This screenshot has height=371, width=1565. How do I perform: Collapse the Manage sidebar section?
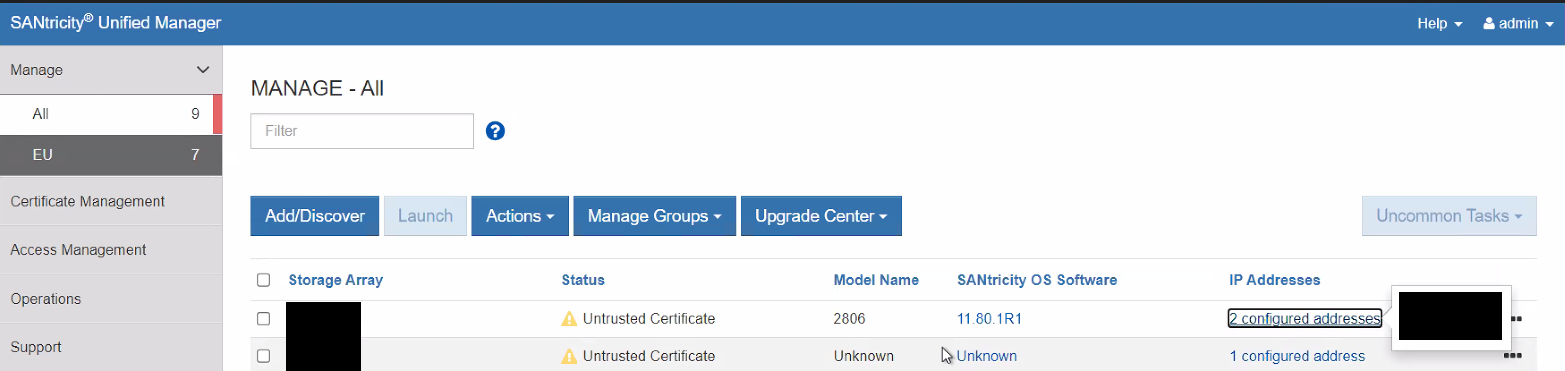click(111, 70)
